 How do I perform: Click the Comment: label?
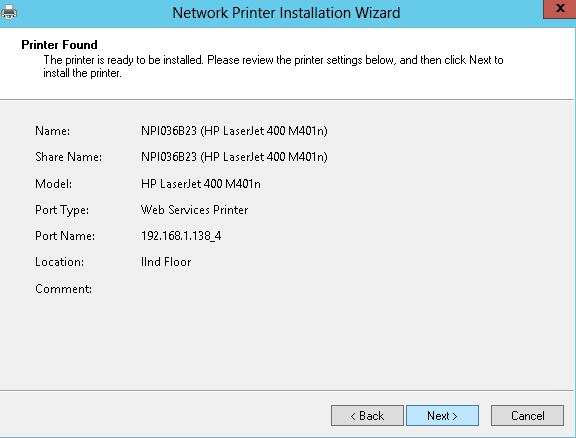click(x=64, y=289)
